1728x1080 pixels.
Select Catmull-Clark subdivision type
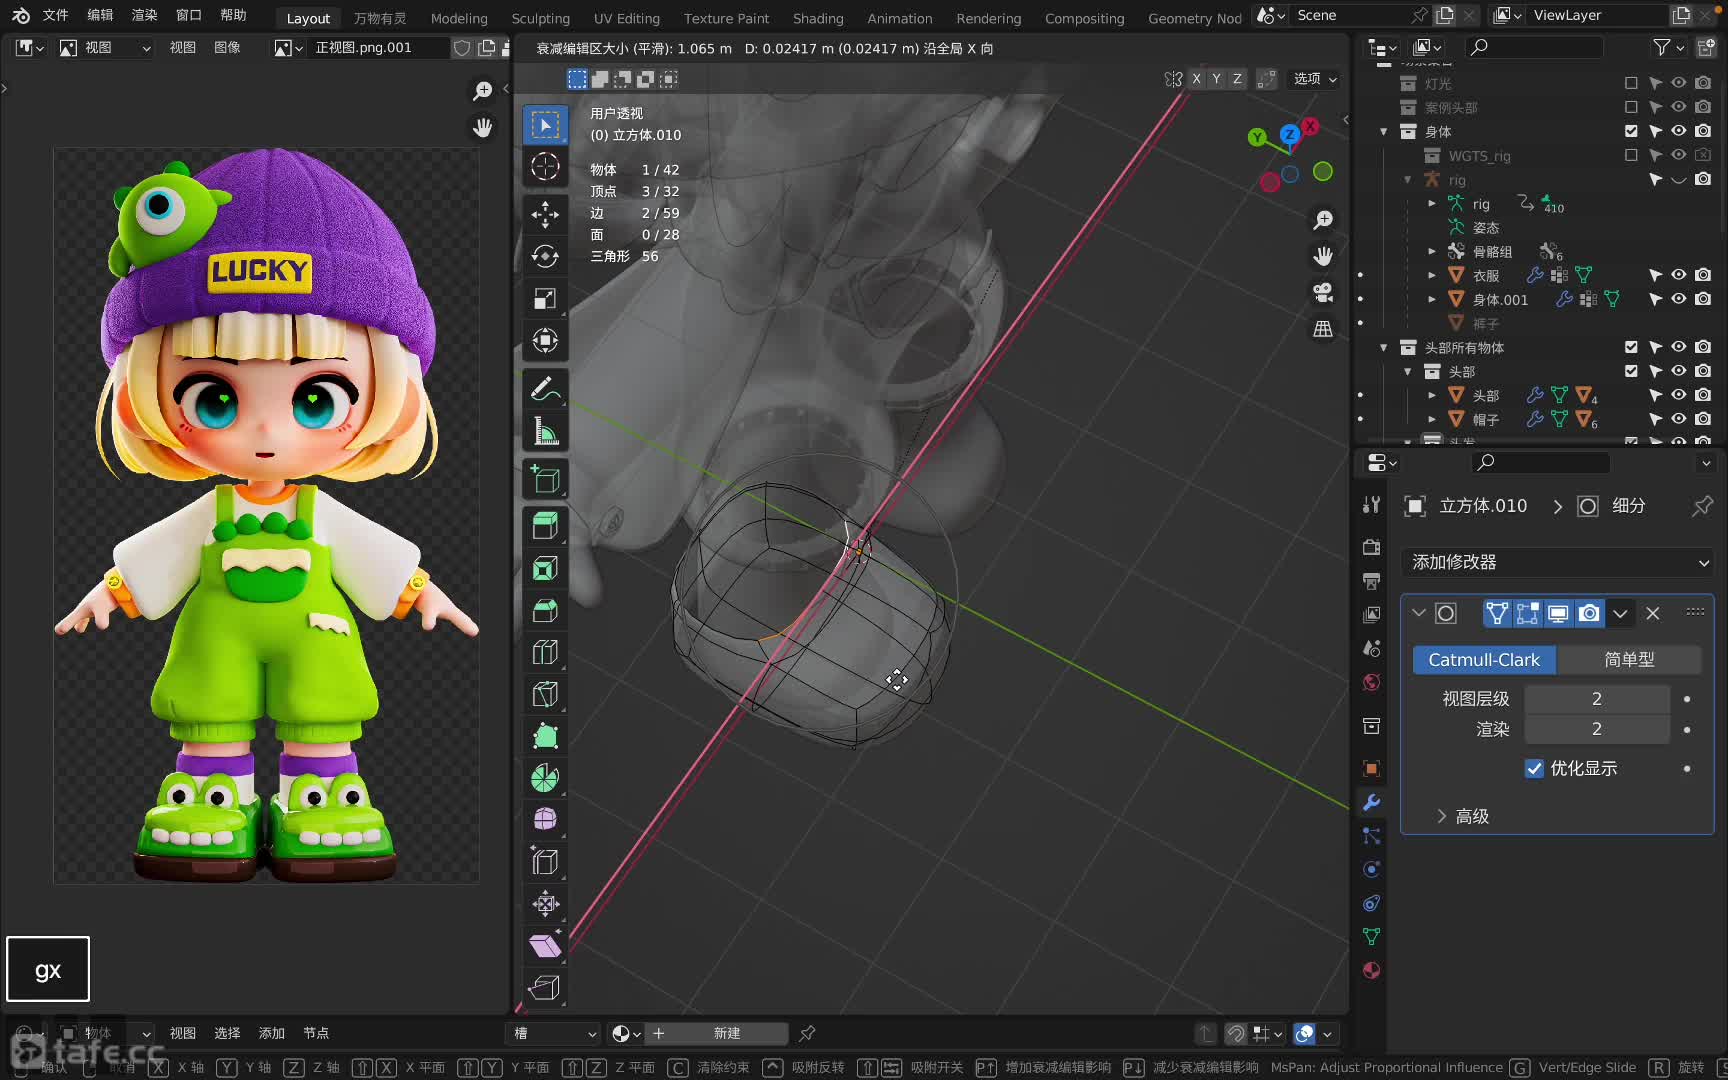click(x=1484, y=659)
